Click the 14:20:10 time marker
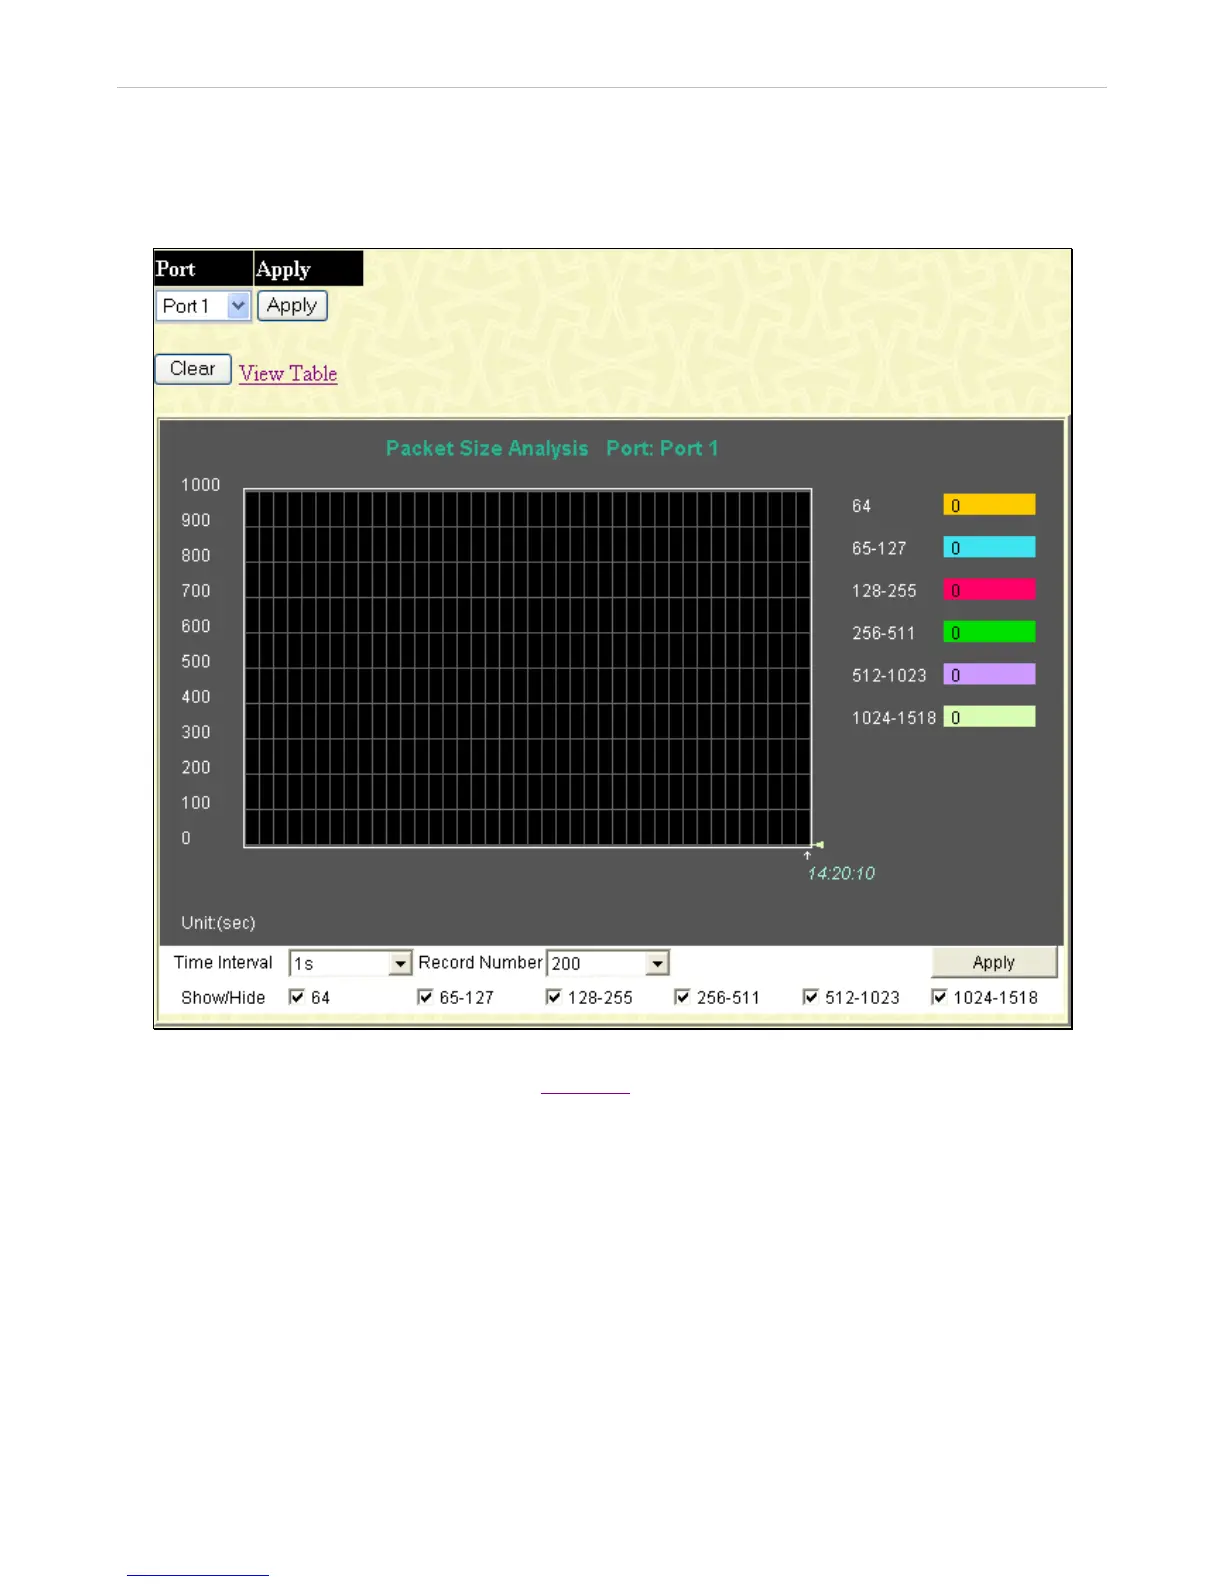Viewport: 1224px width, 1584px height. tap(841, 873)
